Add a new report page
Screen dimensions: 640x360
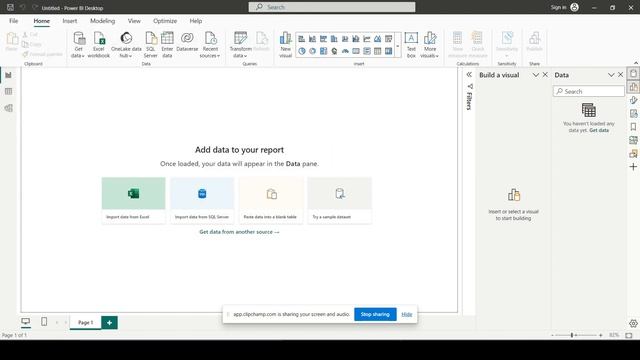coord(109,322)
